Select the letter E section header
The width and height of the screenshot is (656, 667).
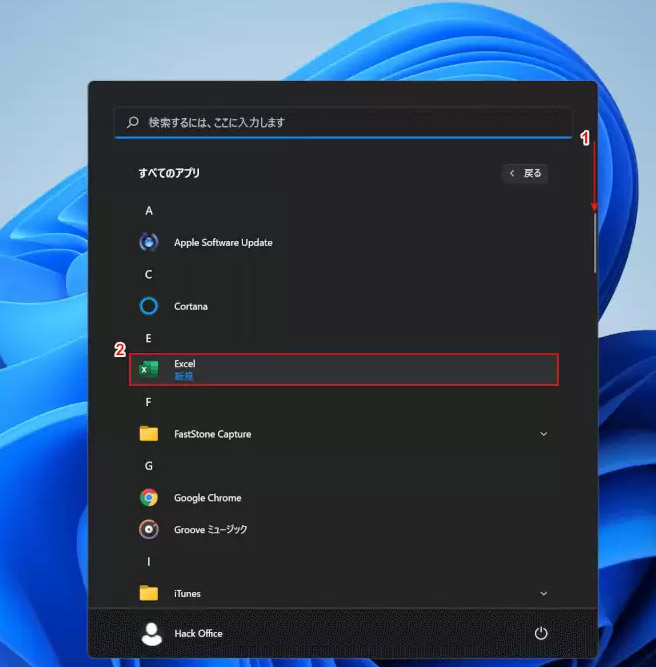pos(149,338)
